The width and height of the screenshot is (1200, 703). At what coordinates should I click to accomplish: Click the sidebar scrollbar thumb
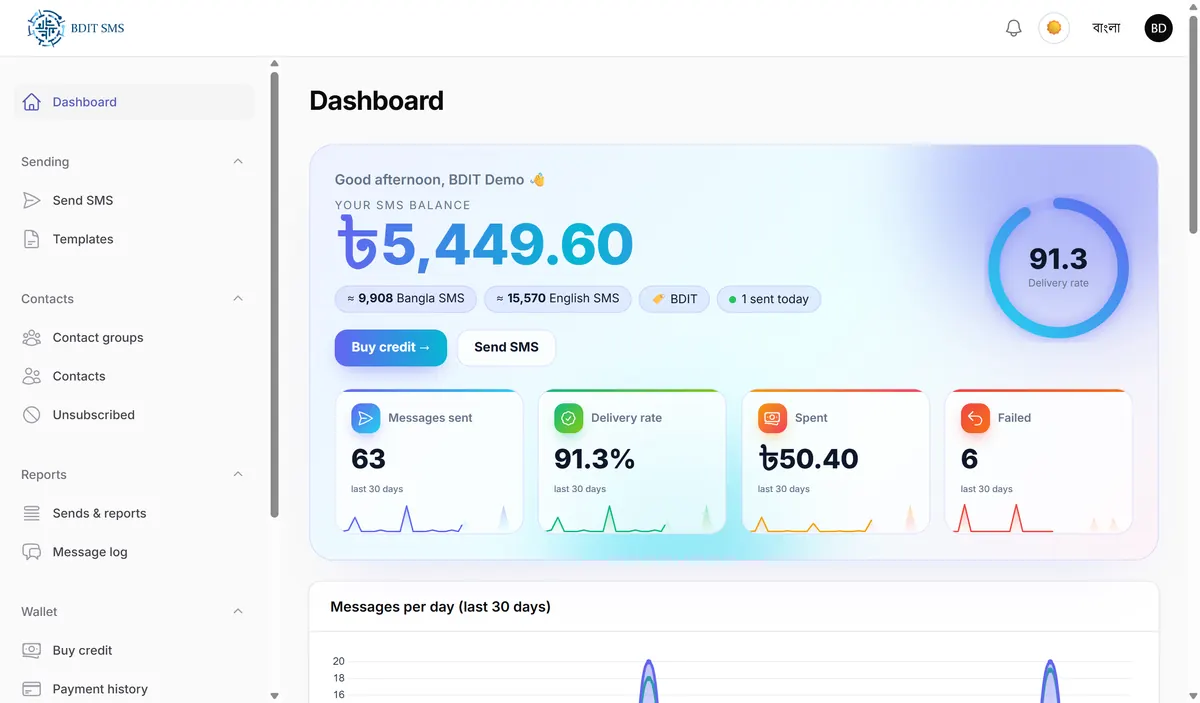pyautogui.click(x=274, y=295)
